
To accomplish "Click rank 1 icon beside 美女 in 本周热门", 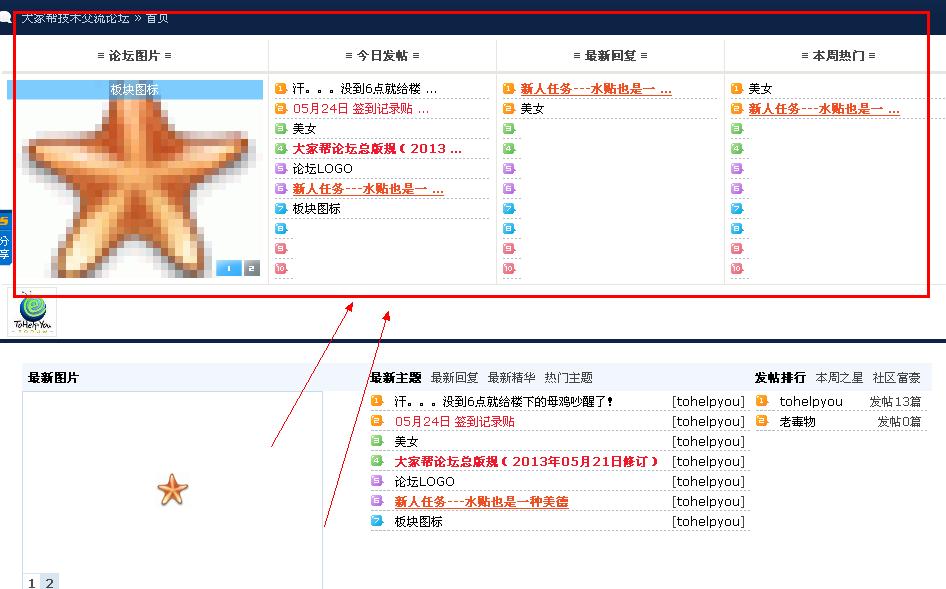I will 737,89.
